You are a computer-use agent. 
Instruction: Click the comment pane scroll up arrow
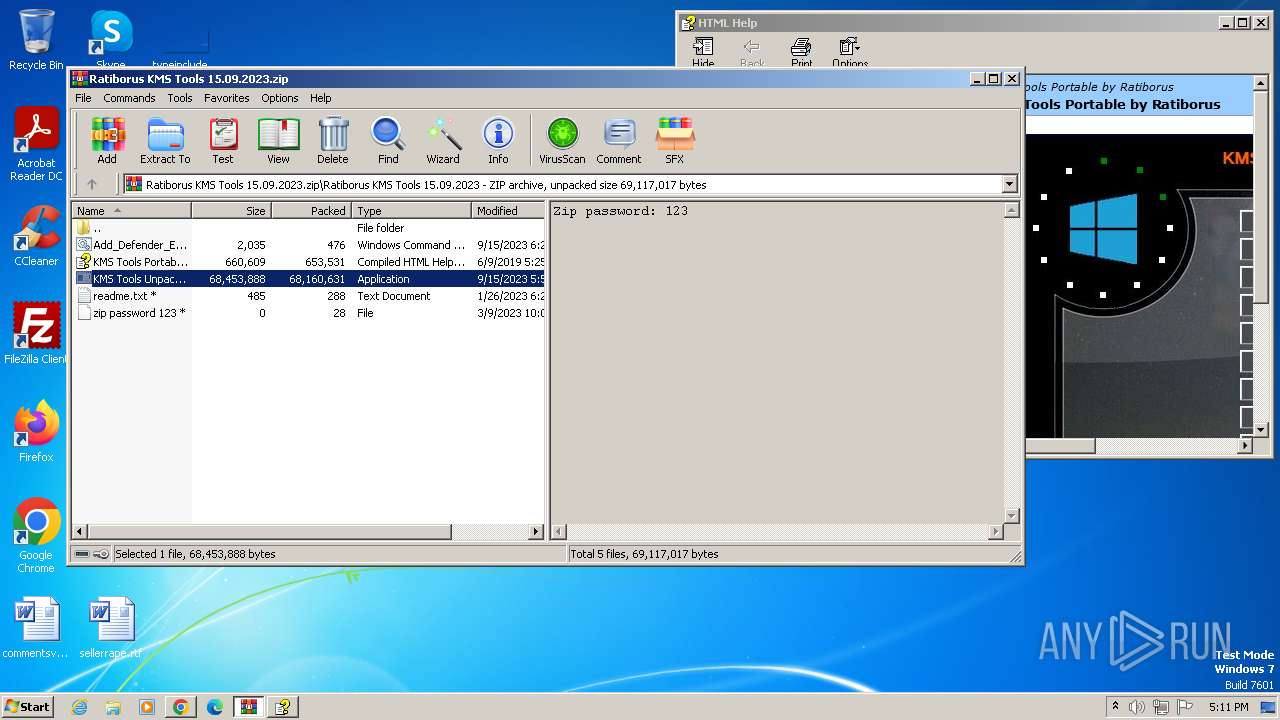pyautogui.click(x=1011, y=211)
